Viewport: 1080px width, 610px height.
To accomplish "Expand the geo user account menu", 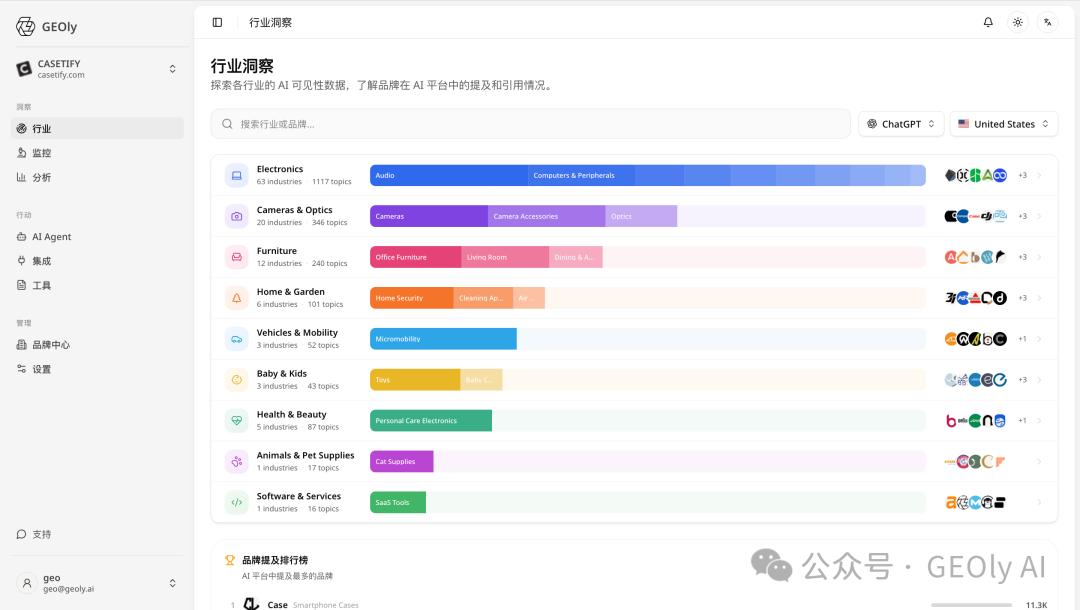I will 96,583.
